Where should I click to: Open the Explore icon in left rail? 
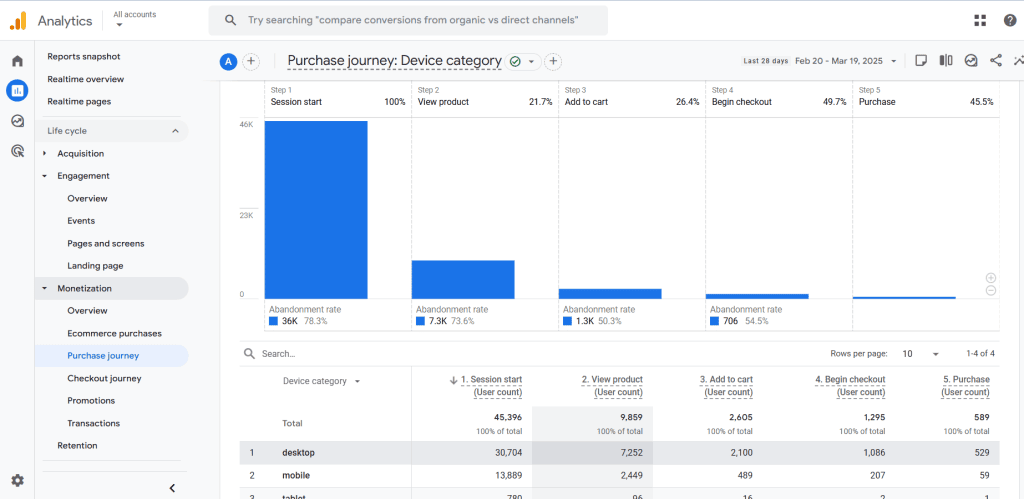click(18, 121)
